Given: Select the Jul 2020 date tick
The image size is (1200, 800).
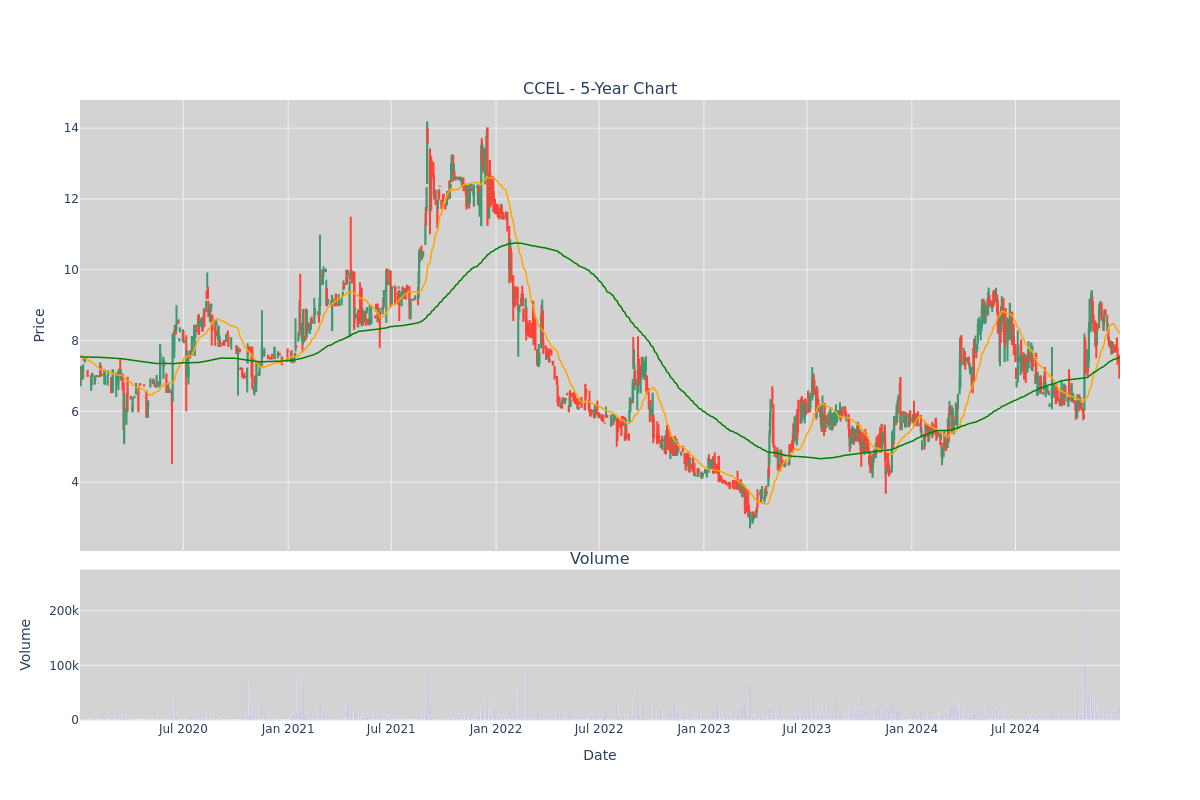Looking at the screenshot, I should click(x=183, y=729).
